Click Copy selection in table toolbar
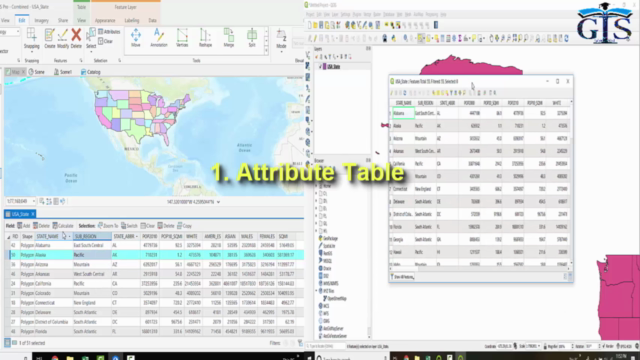Screen dimensions: 640x360 [x=184, y=226]
